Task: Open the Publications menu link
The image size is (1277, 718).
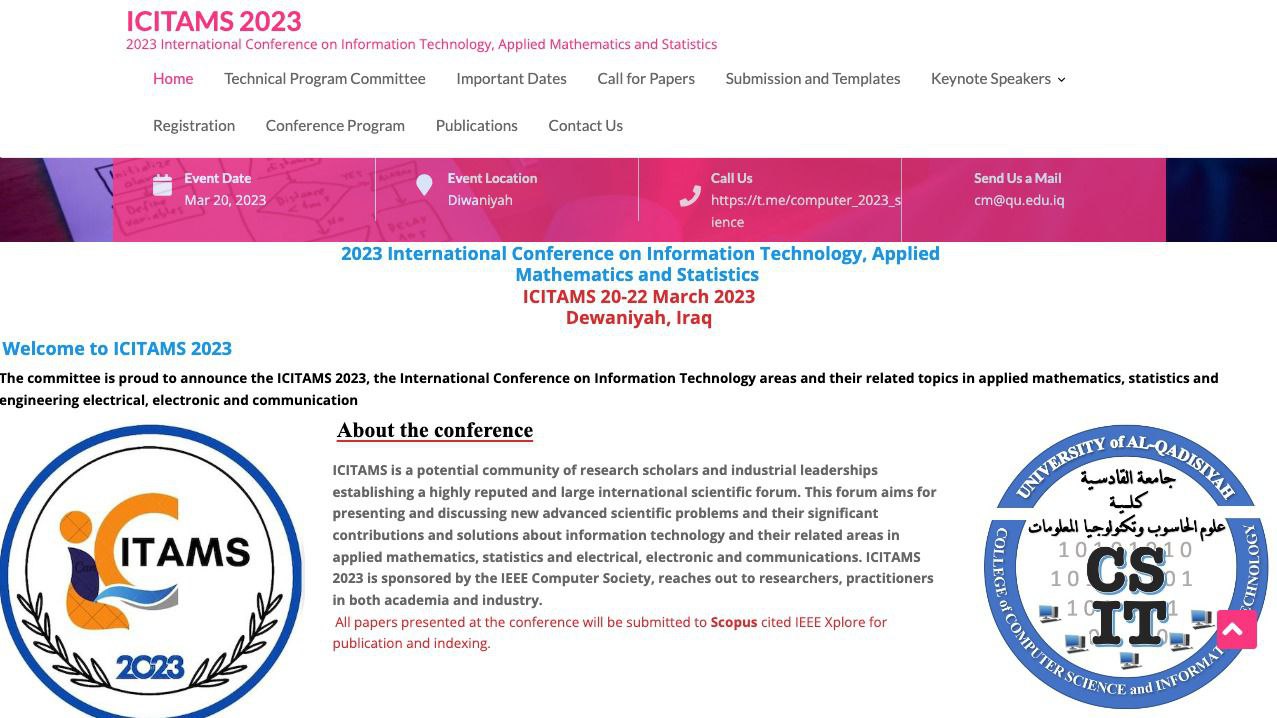Action: (476, 126)
